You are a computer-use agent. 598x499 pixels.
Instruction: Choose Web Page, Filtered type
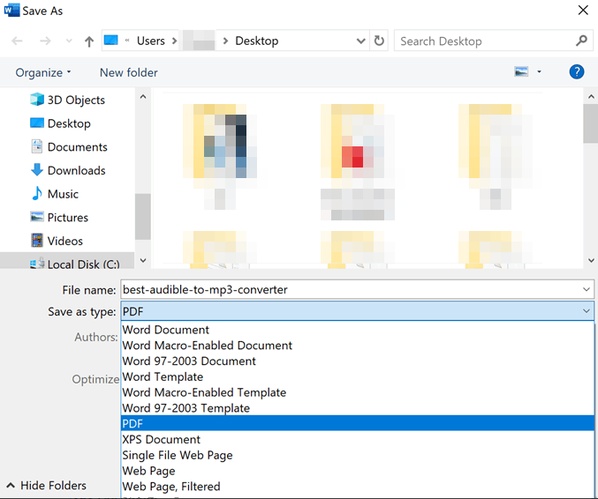358,486
